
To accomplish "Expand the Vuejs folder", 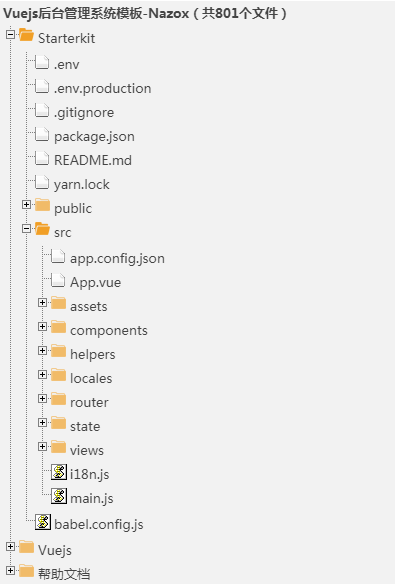I will pos(10,546).
